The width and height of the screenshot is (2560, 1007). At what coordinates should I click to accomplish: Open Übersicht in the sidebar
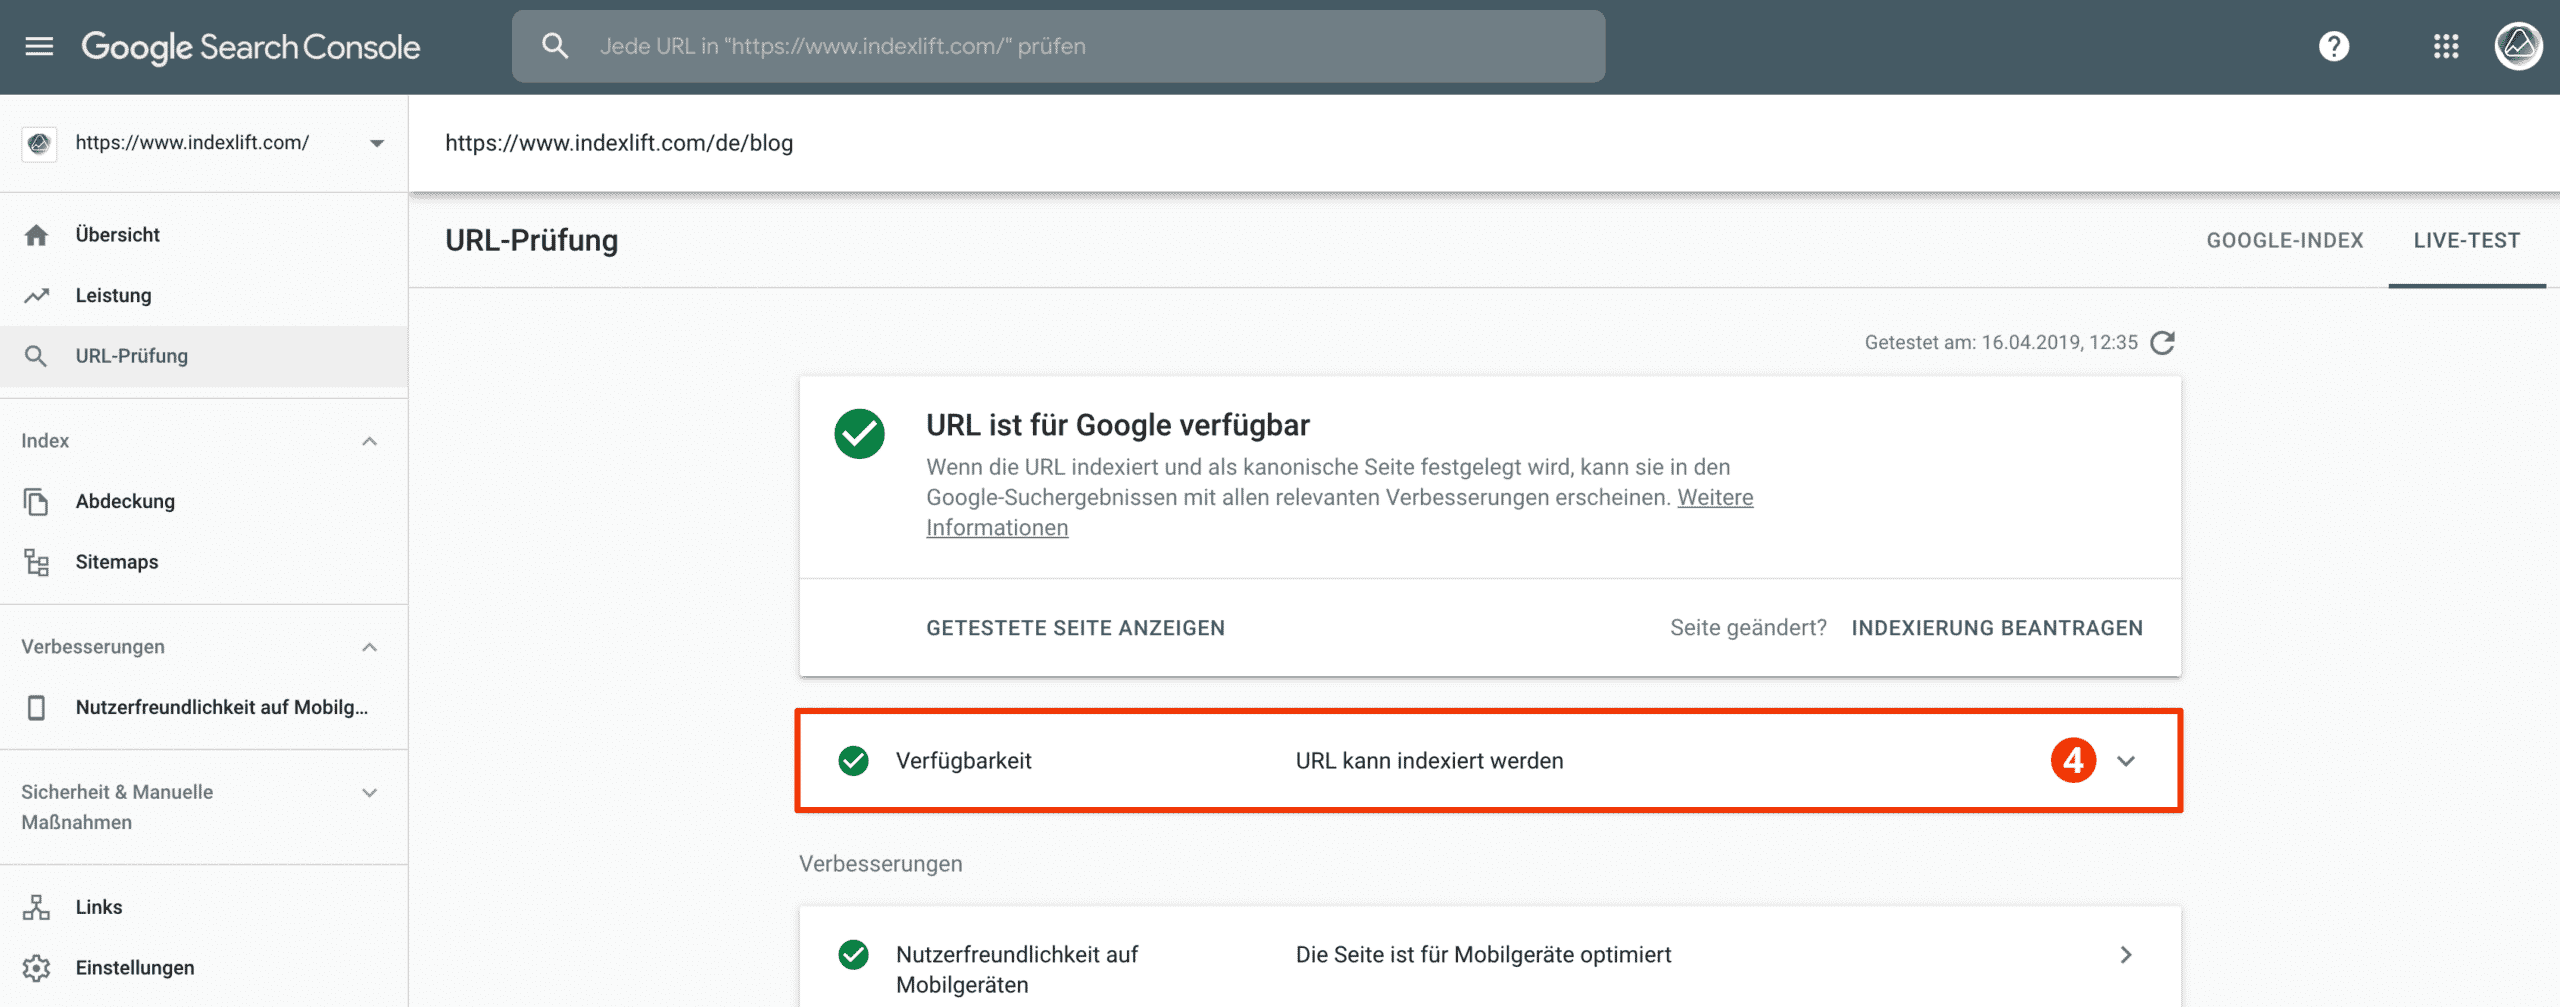[x=204, y=235]
